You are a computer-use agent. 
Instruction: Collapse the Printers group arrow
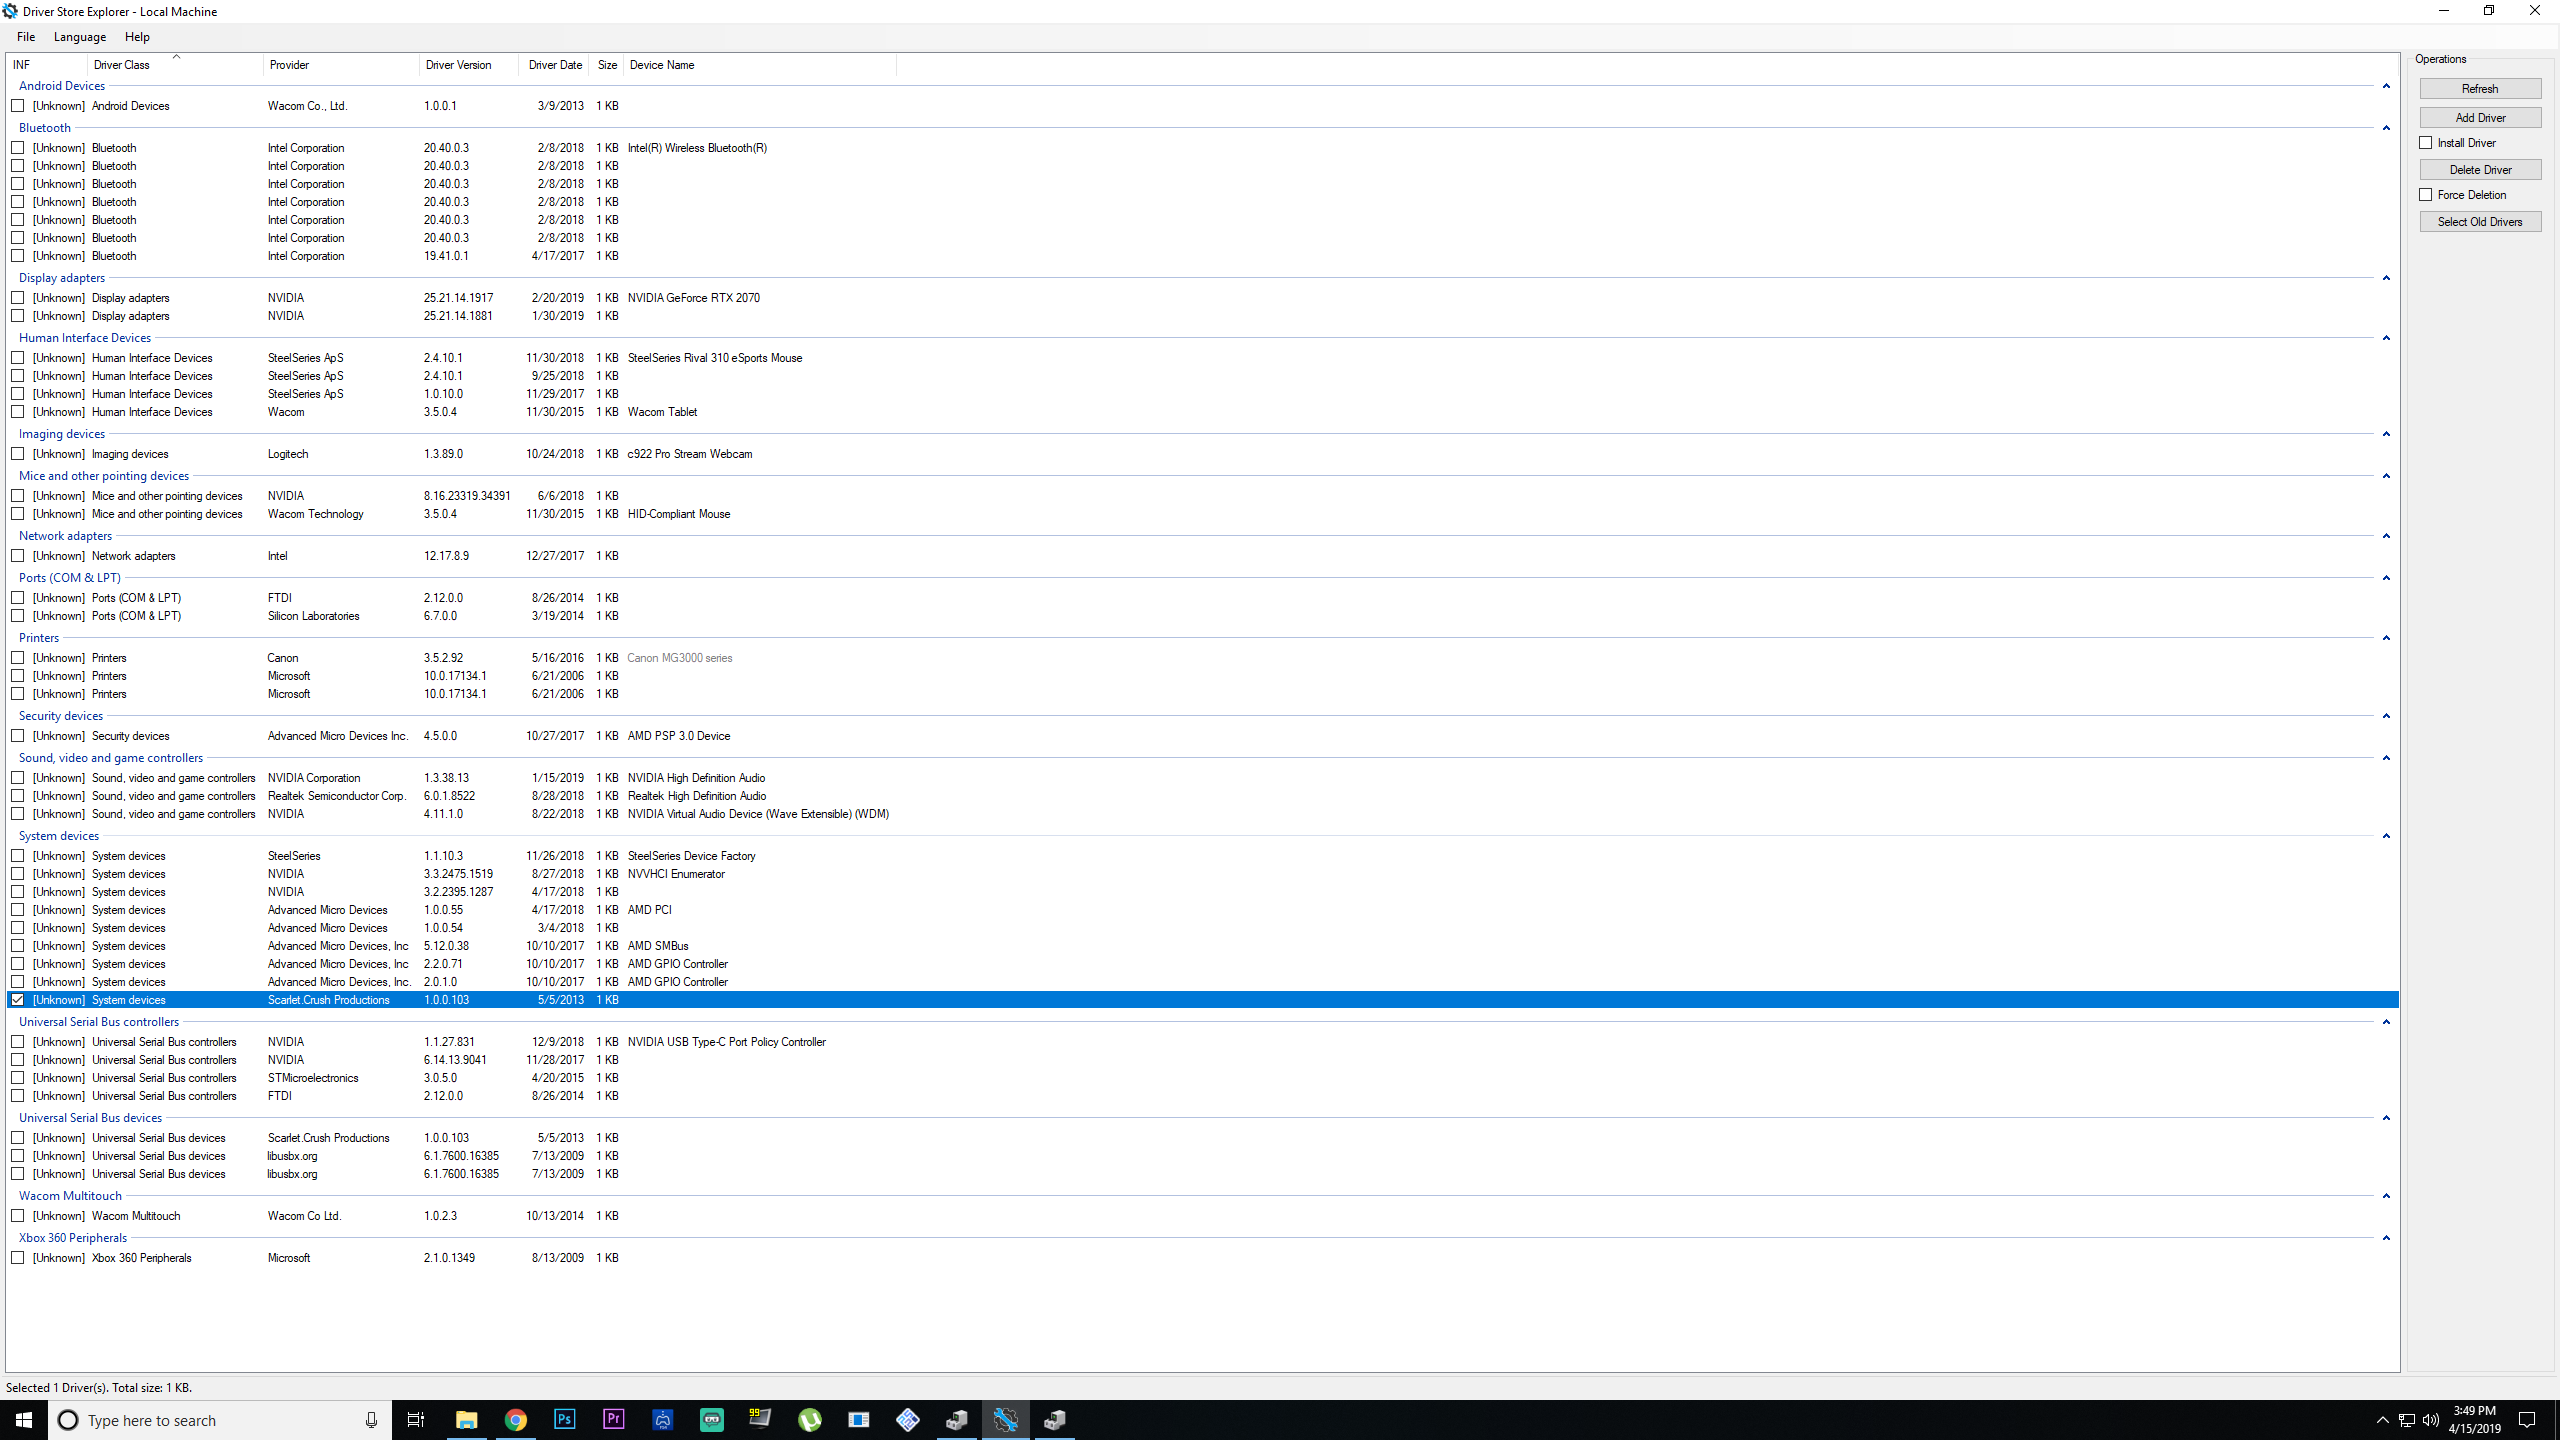click(x=2386, y=638)
